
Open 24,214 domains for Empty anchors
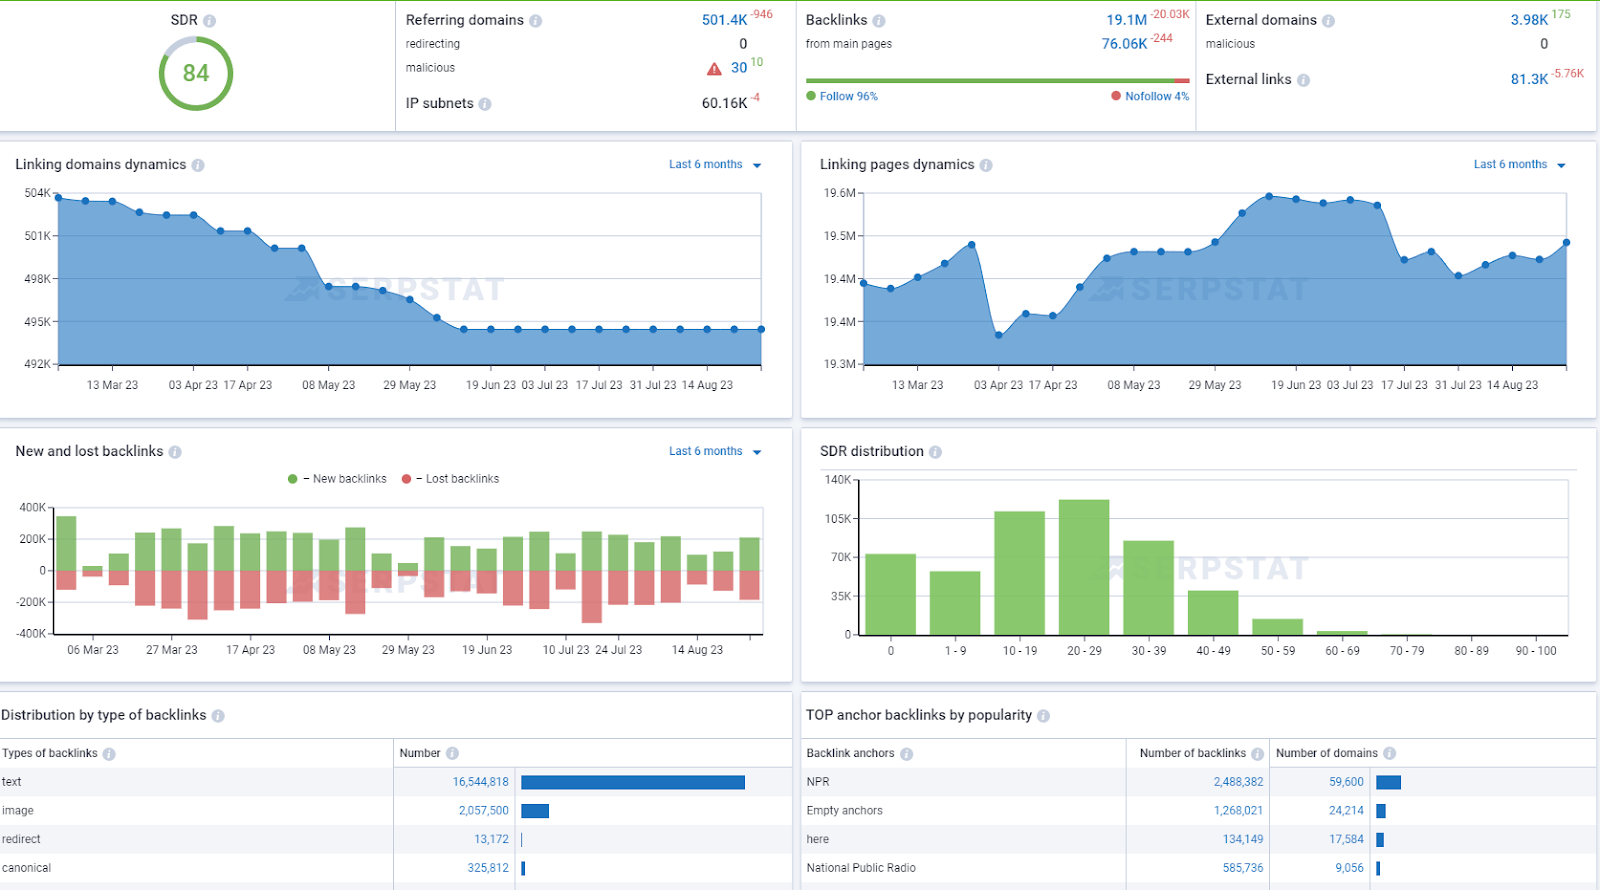coord(1346,812)
